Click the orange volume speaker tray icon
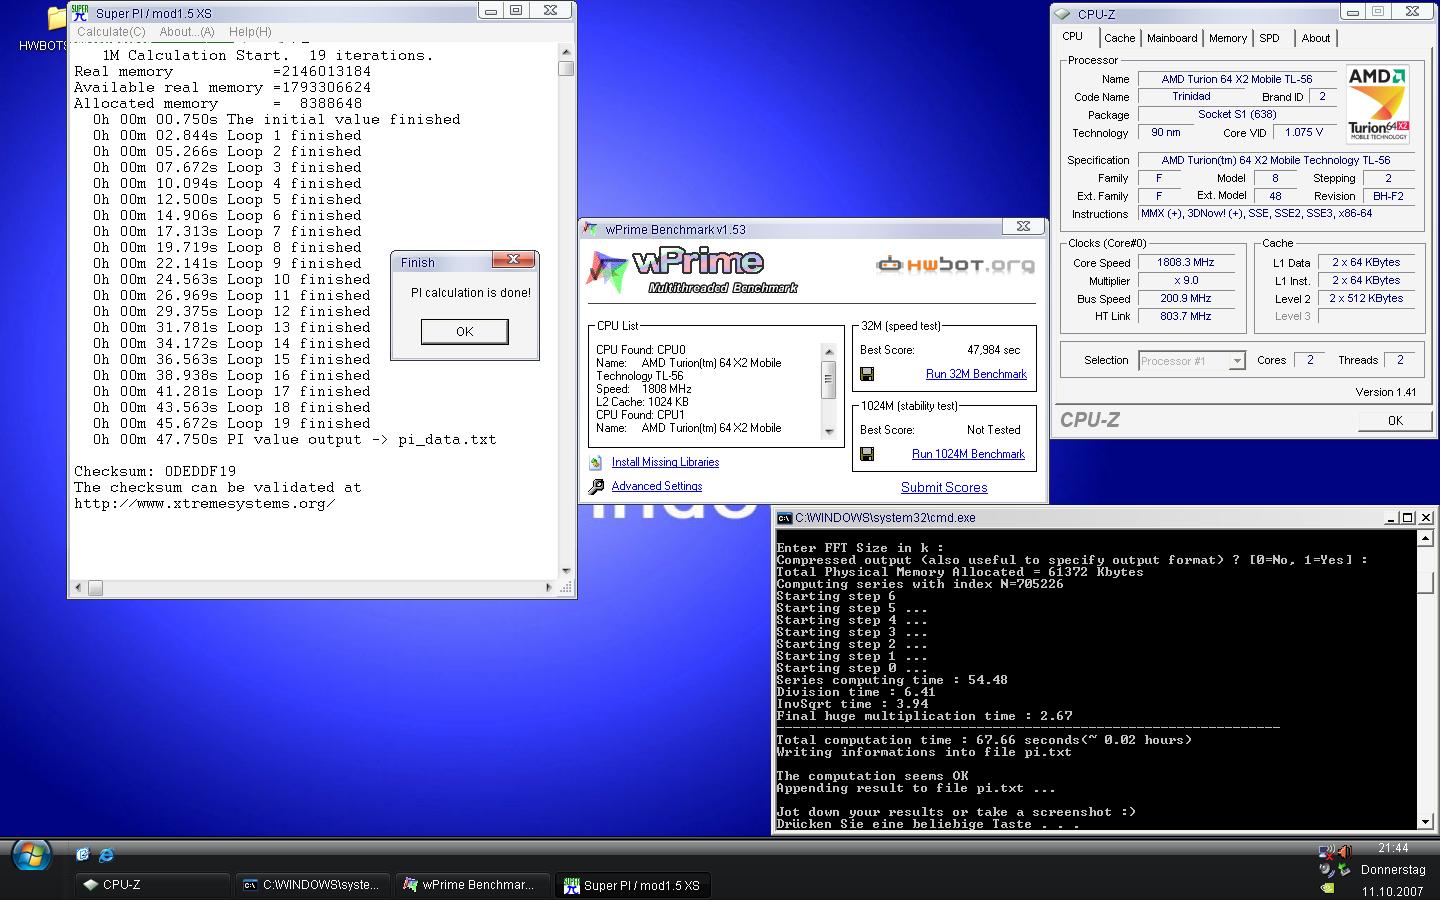 click(1343, 851)
